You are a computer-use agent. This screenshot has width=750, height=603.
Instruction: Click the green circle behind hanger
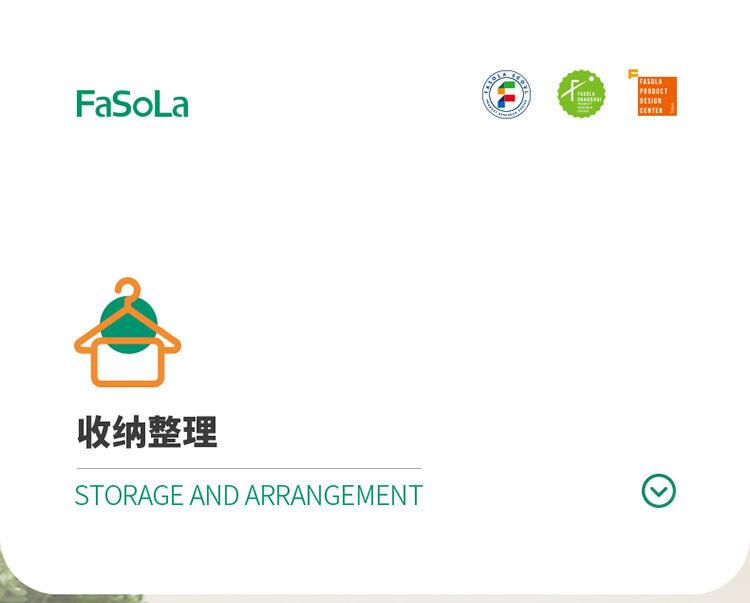coord(128,325)
